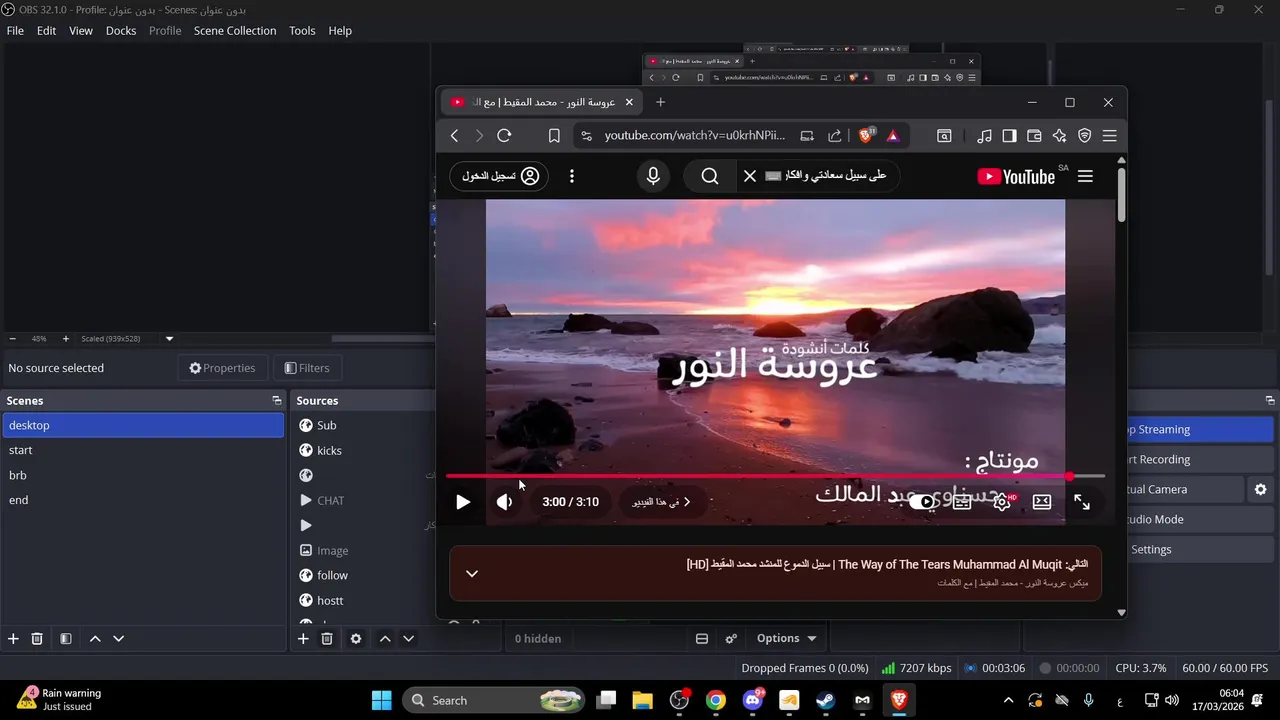Open OBS Docks menu

121,31
